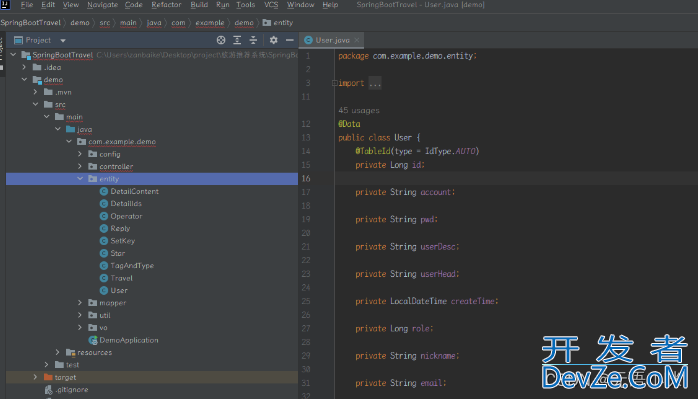Viewport: 698px width, 399px height.
Task: Click the Travel class icon
Action: (104, 278)
